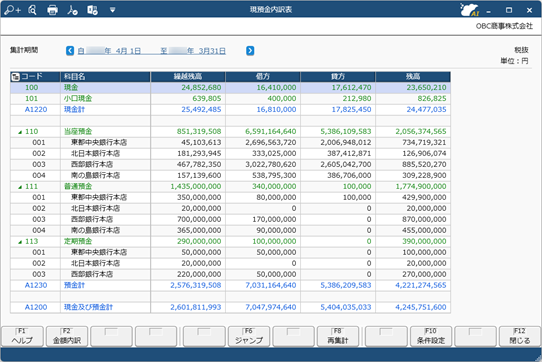
Task: Click the F6 ジャンプ button
Action: (x=249, y=336)
